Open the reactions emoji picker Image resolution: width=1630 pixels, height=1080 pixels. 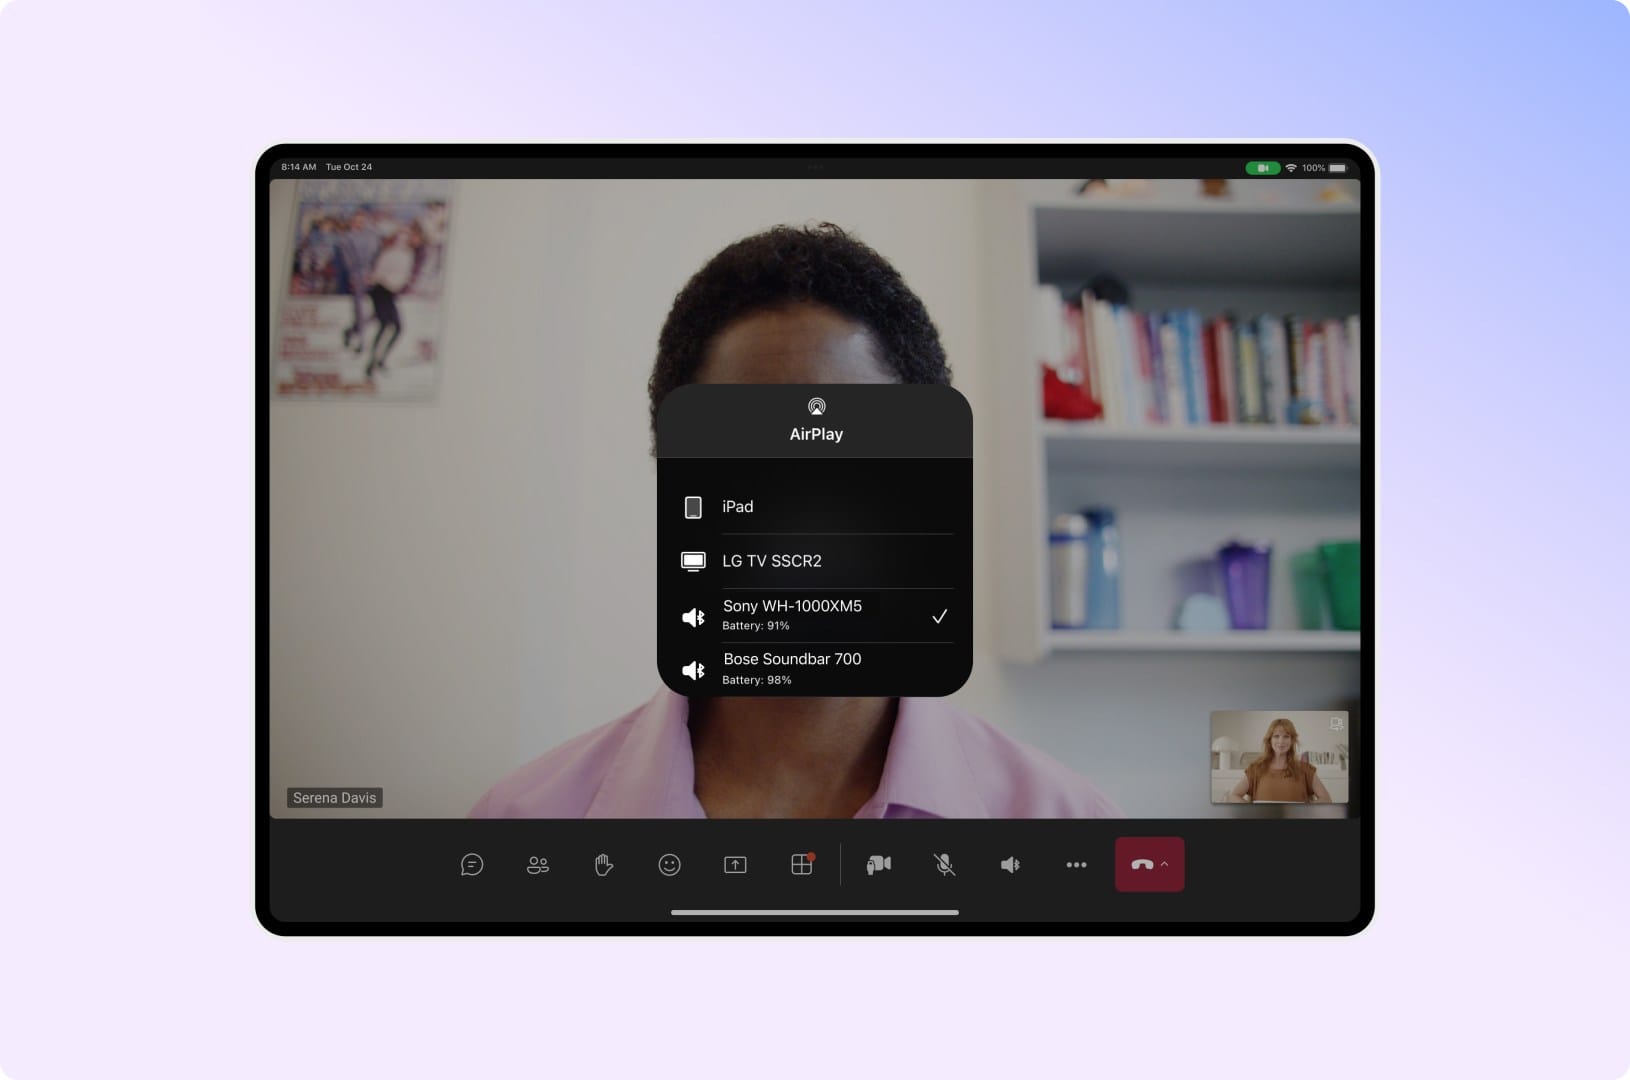coord(670,864)
